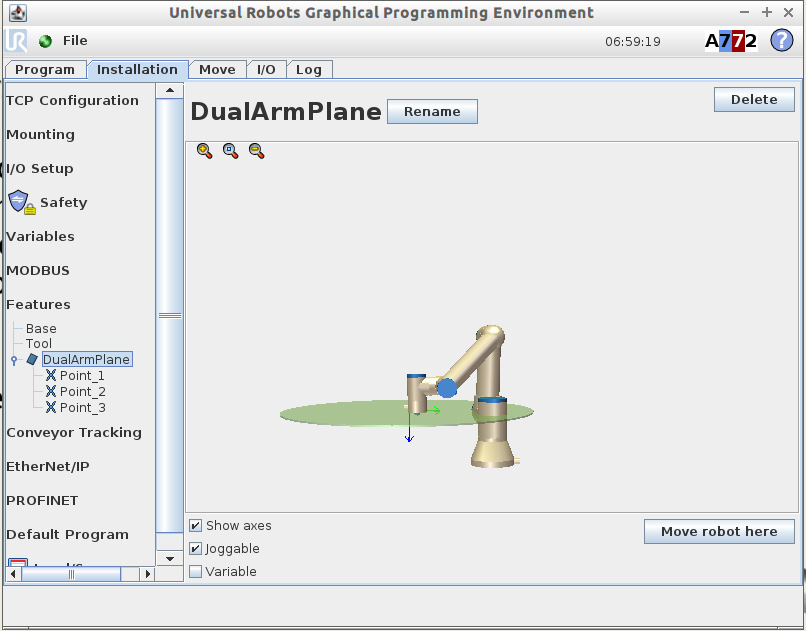Screen dimensions: 806x631
Task: Click the Delete button
Action: pyautogui.click(x=754, y=99)
